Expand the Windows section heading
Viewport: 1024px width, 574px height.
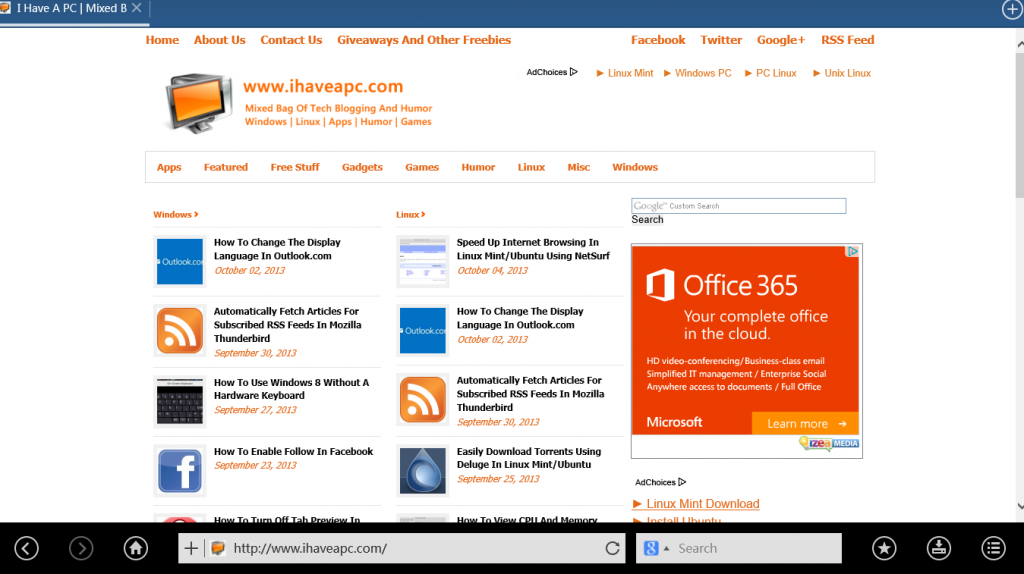[x=176, y=214]
